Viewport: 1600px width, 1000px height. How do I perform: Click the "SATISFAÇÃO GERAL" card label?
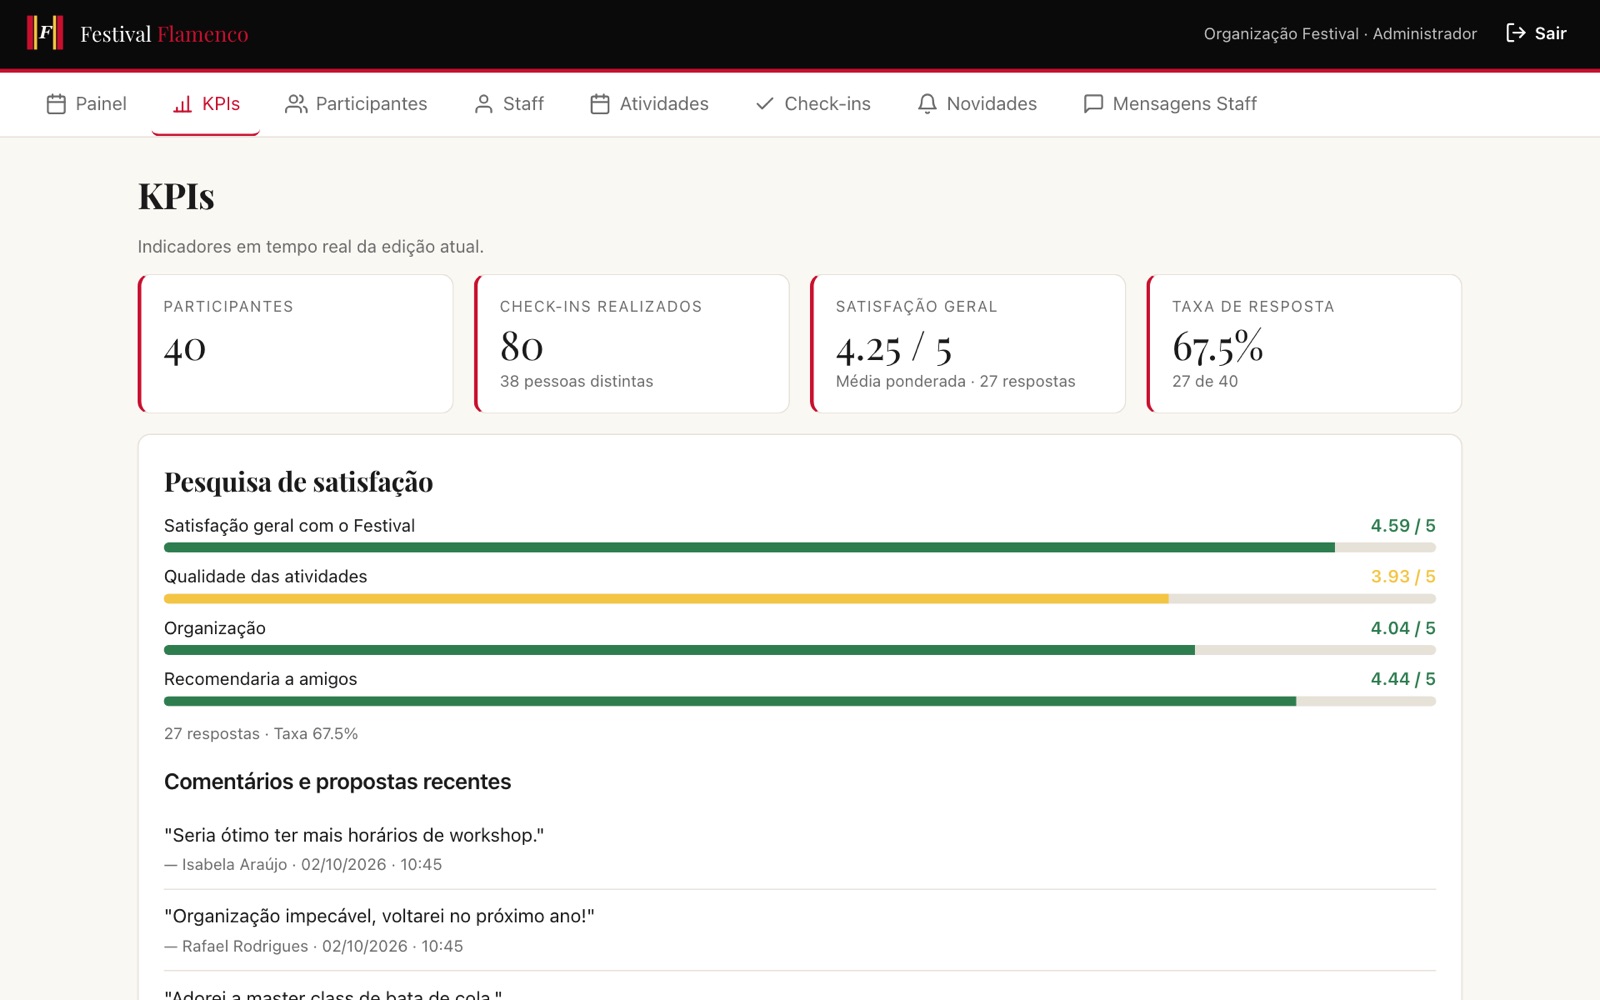click(917, 307)
